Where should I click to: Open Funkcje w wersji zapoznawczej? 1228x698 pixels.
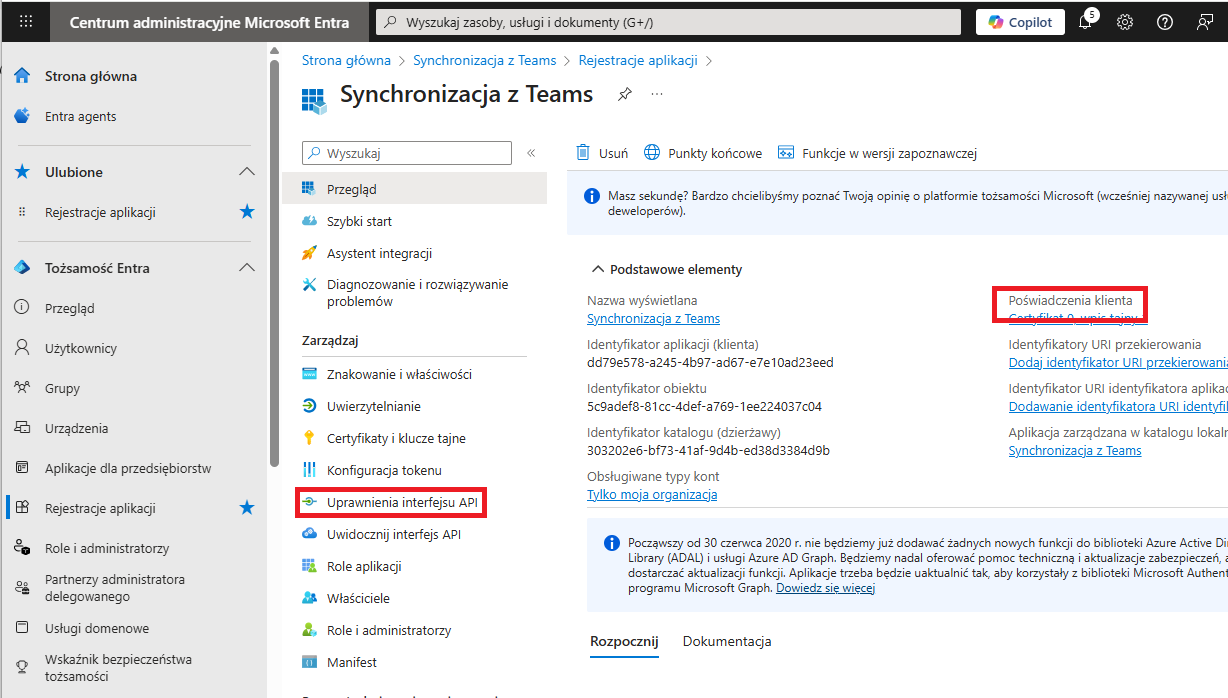[x=877, y=153]
